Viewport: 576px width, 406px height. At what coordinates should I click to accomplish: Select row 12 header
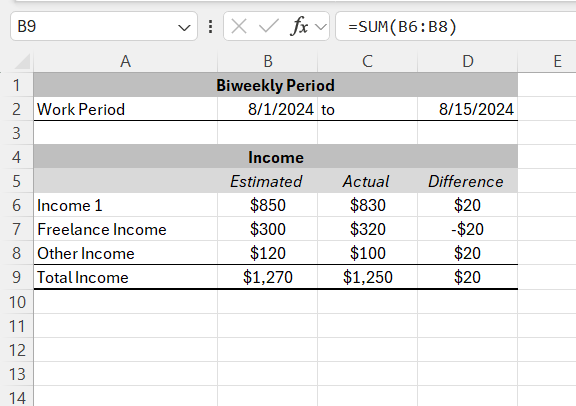[x=17, y=350]
